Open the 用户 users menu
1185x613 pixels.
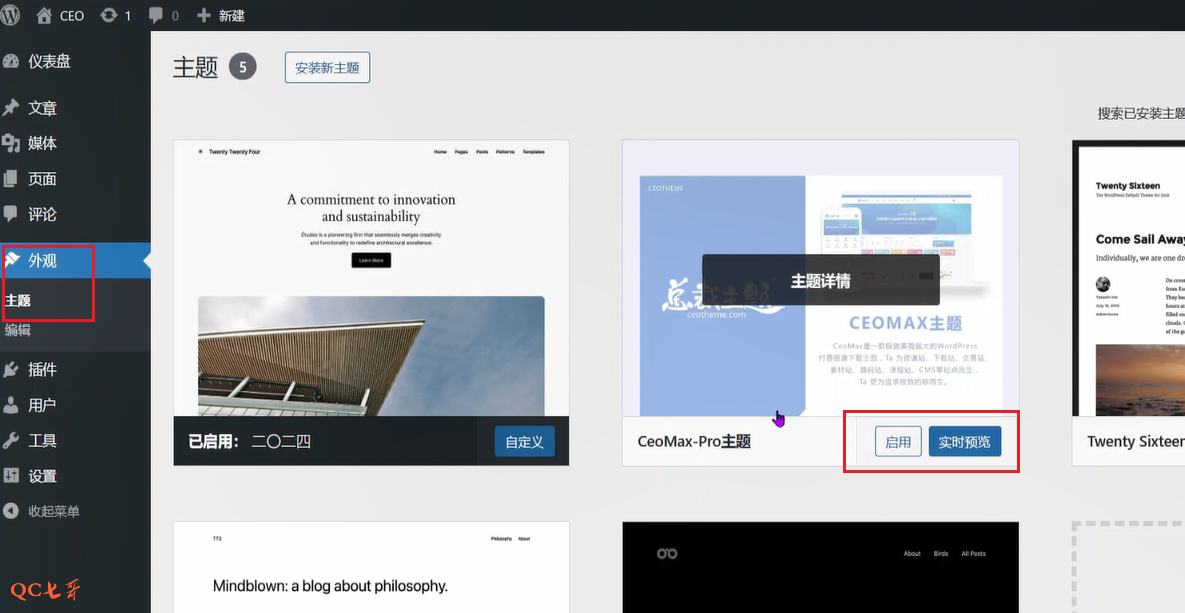[x=42, y=405]
